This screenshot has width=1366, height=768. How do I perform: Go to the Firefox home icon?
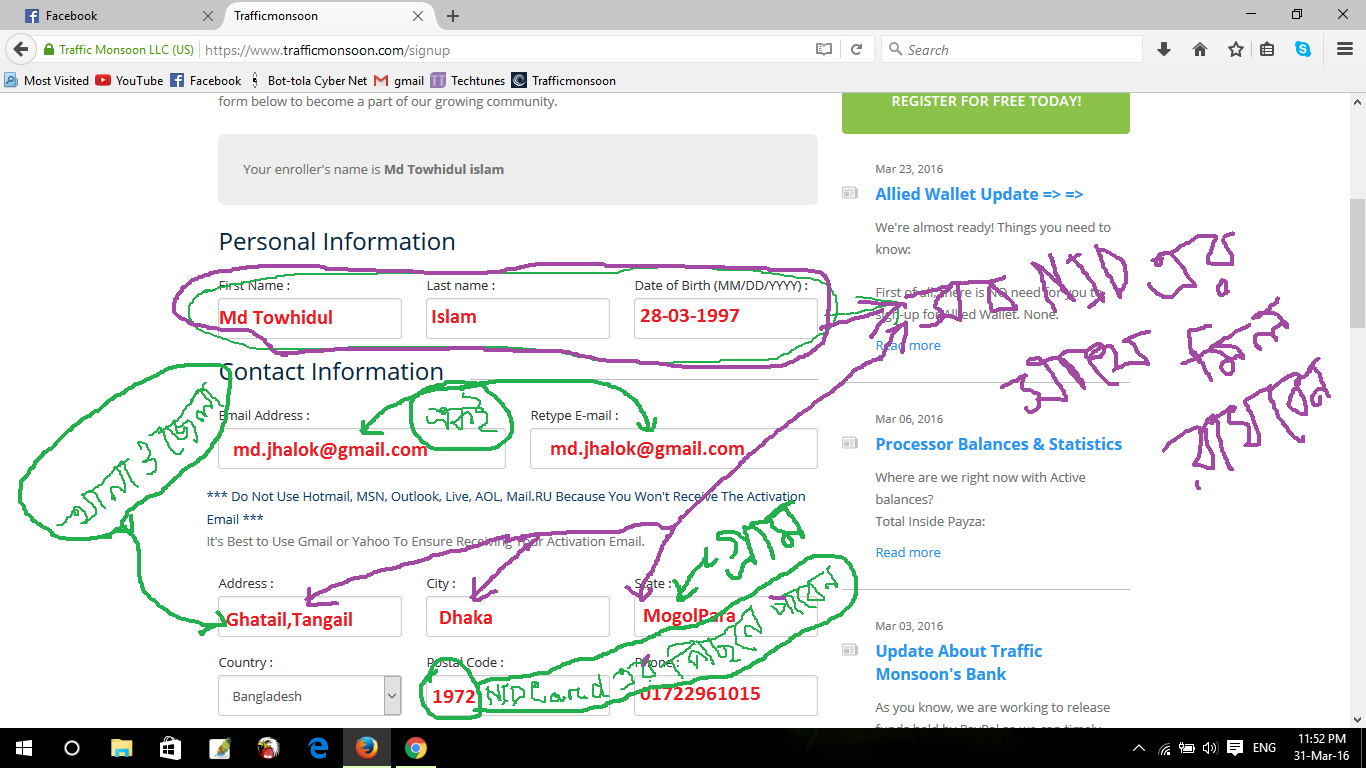click(1200, 49)
